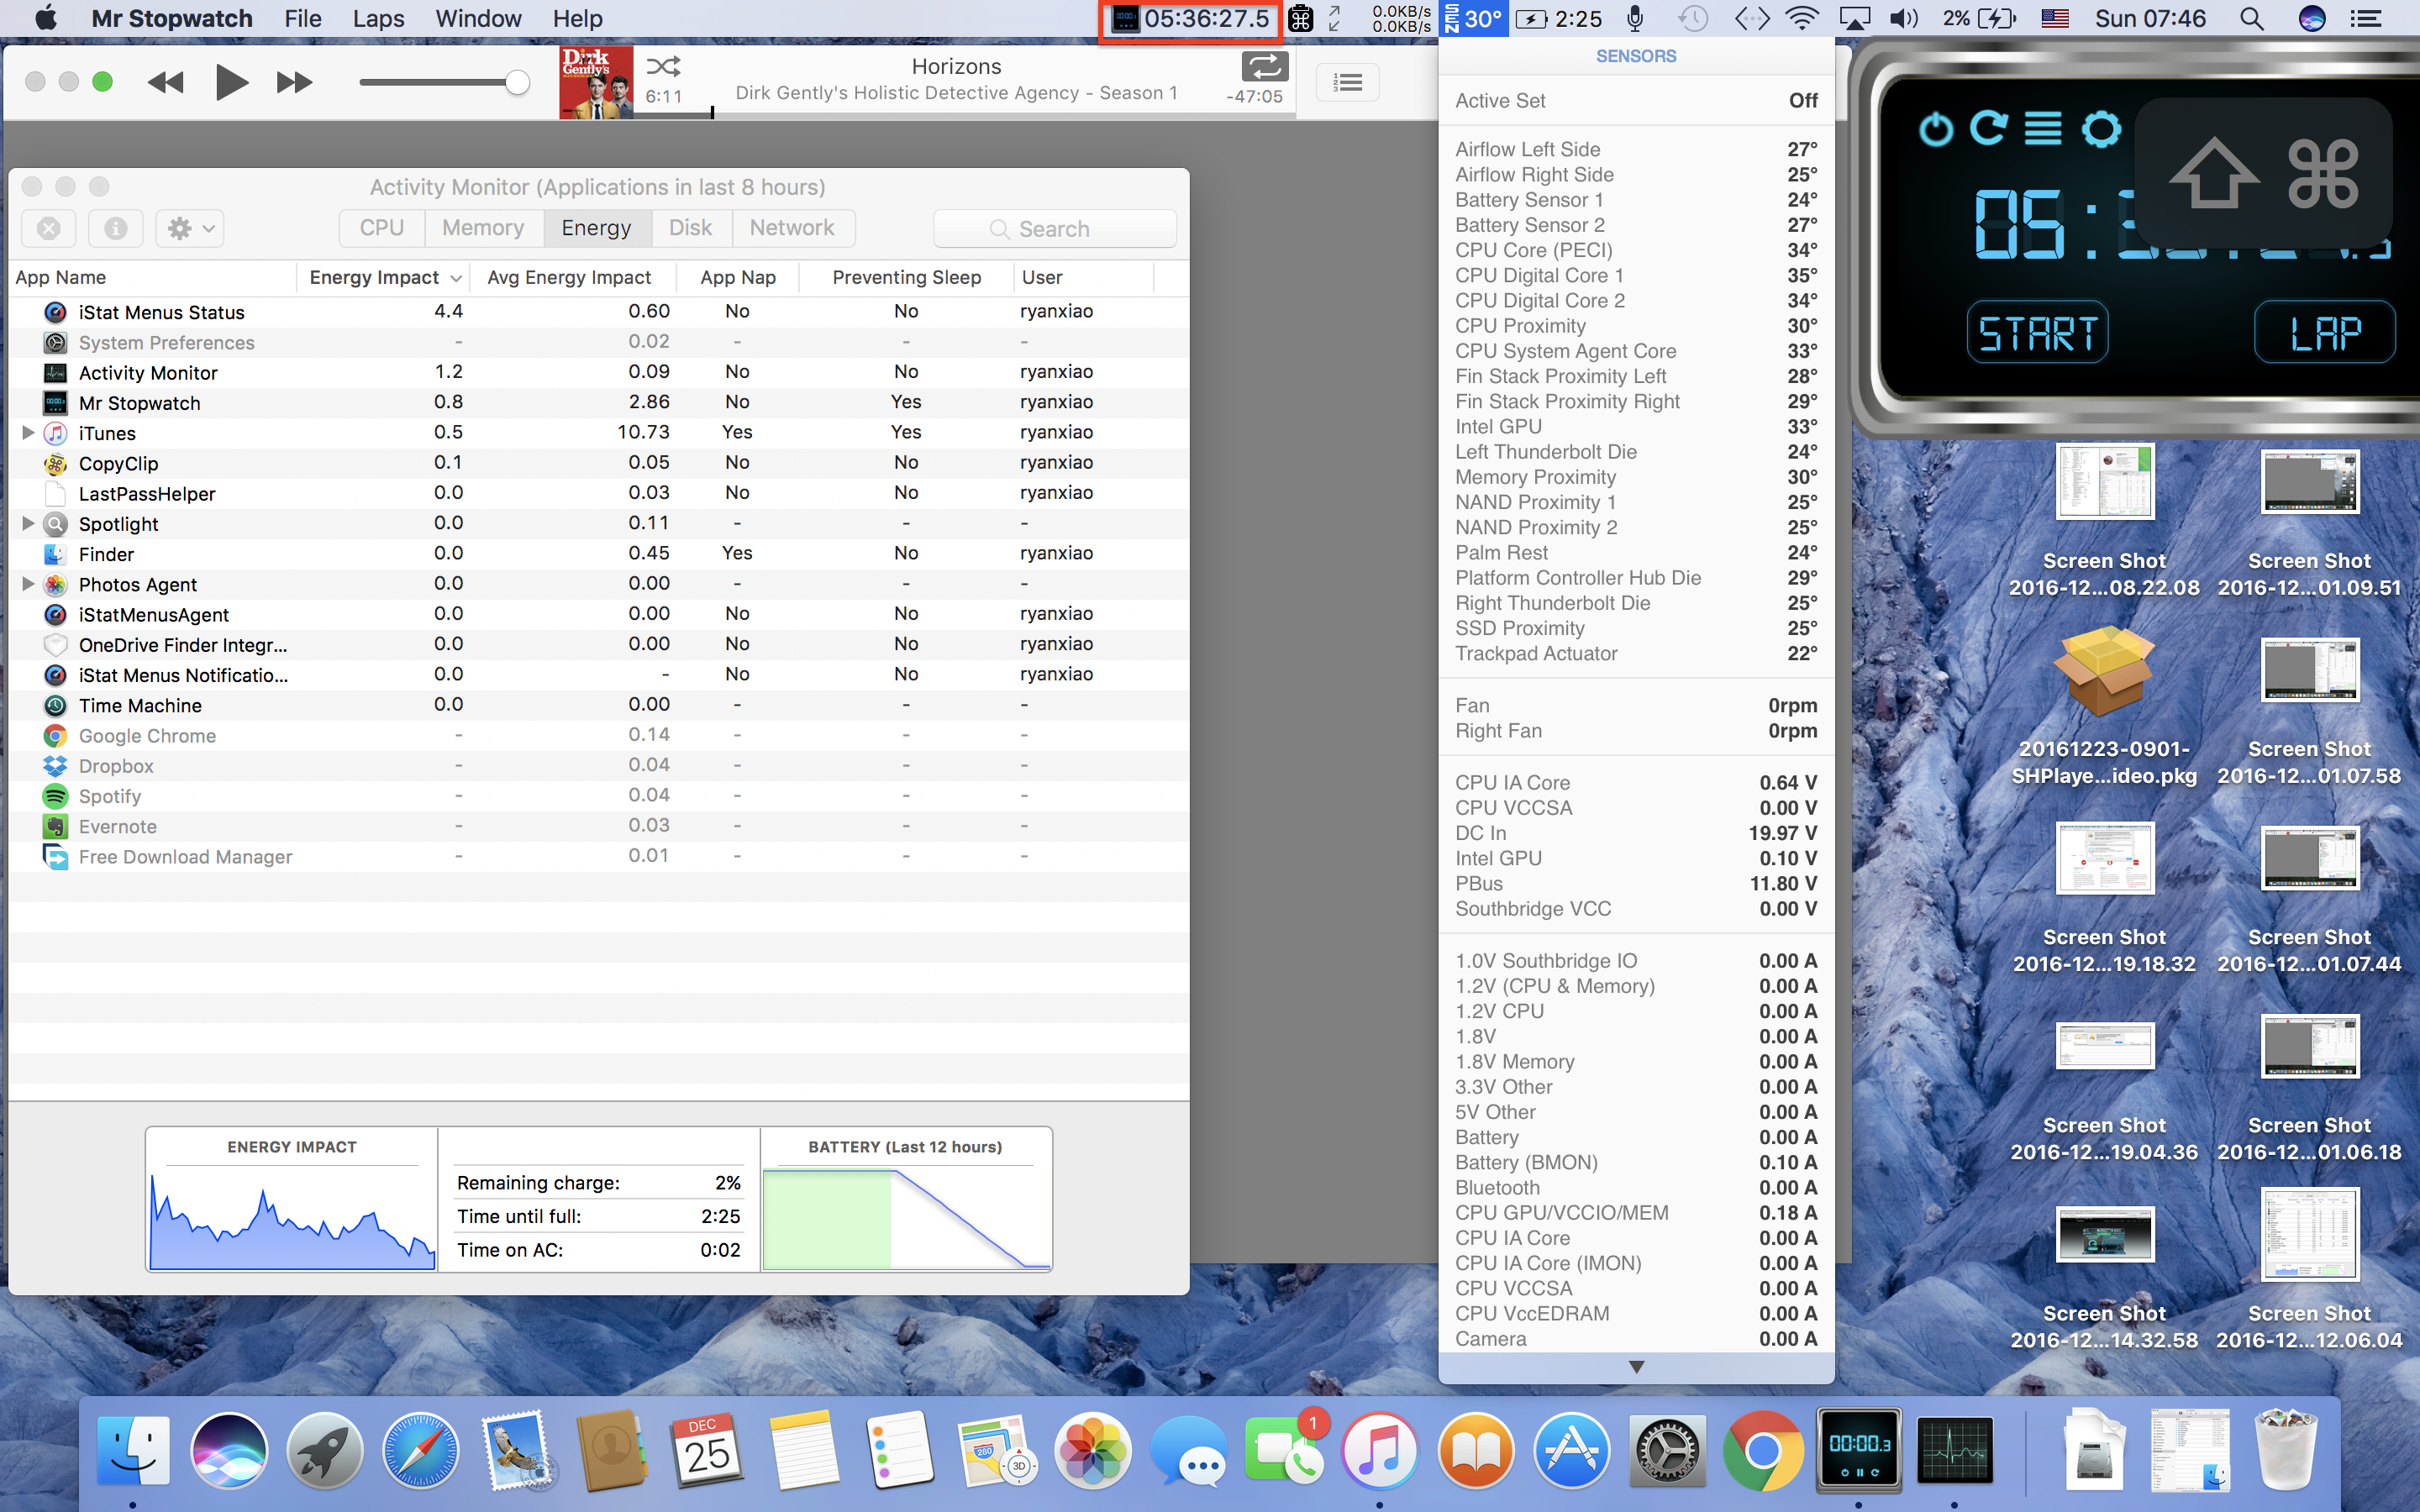2420x1512 pixels.
Task: Click the Wi-Fi menu bar icon
Action: 1801,18
